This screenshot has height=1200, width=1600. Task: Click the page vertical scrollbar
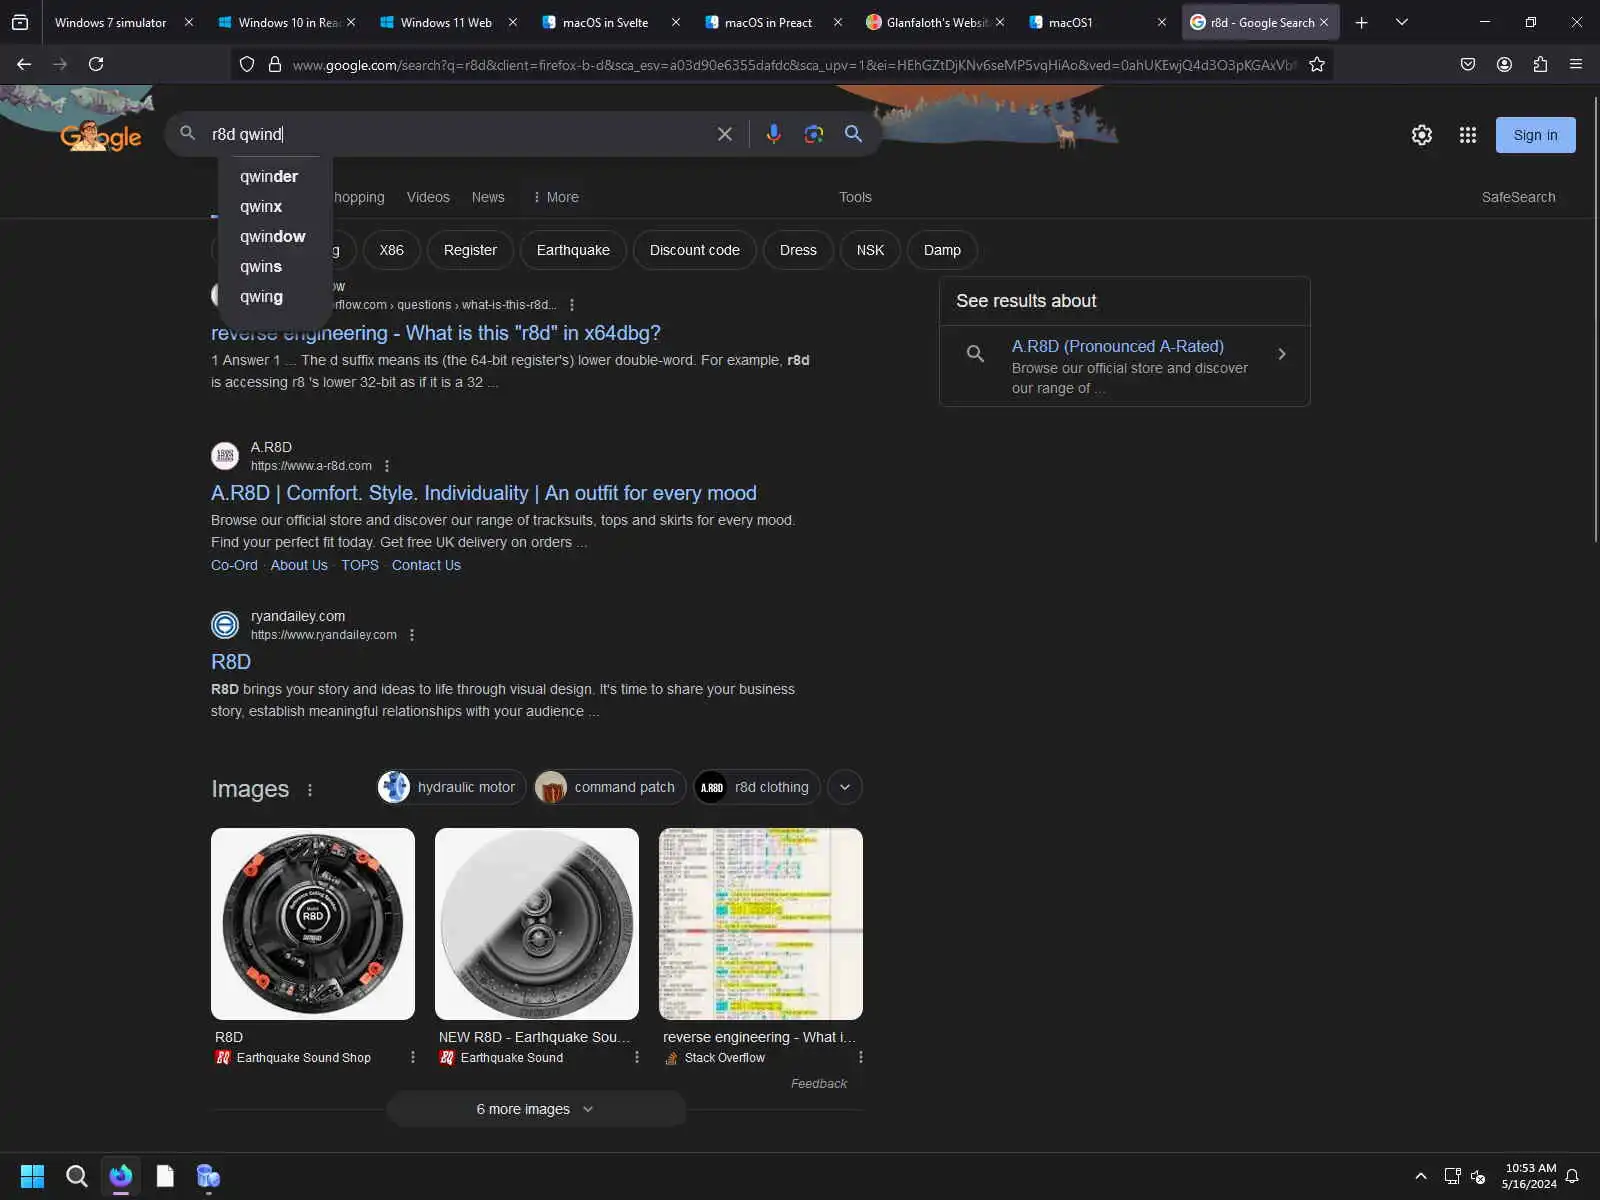[x=1596, y=320]
